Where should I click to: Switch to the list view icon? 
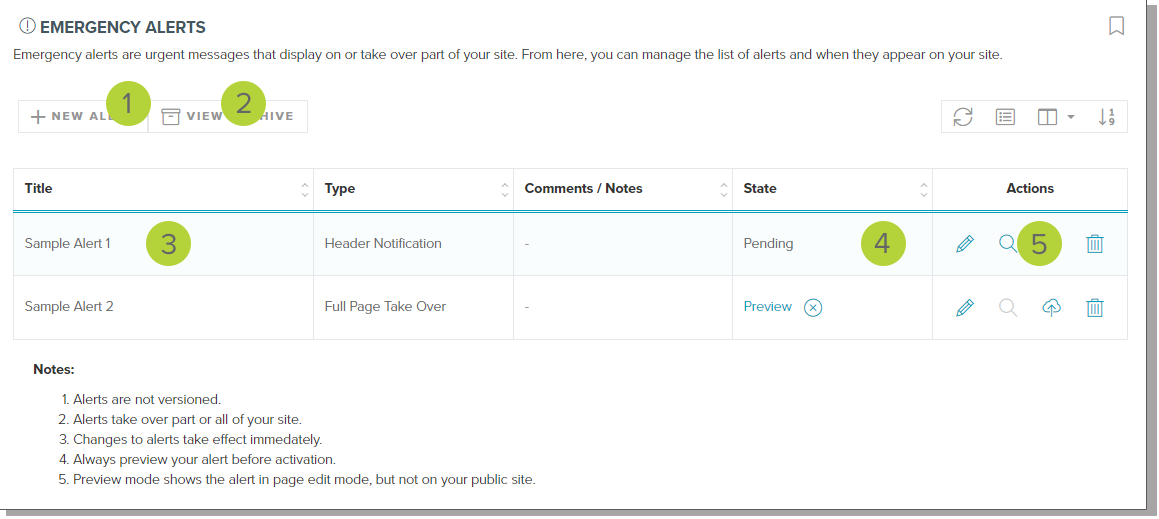click(x=1006, y=117)
